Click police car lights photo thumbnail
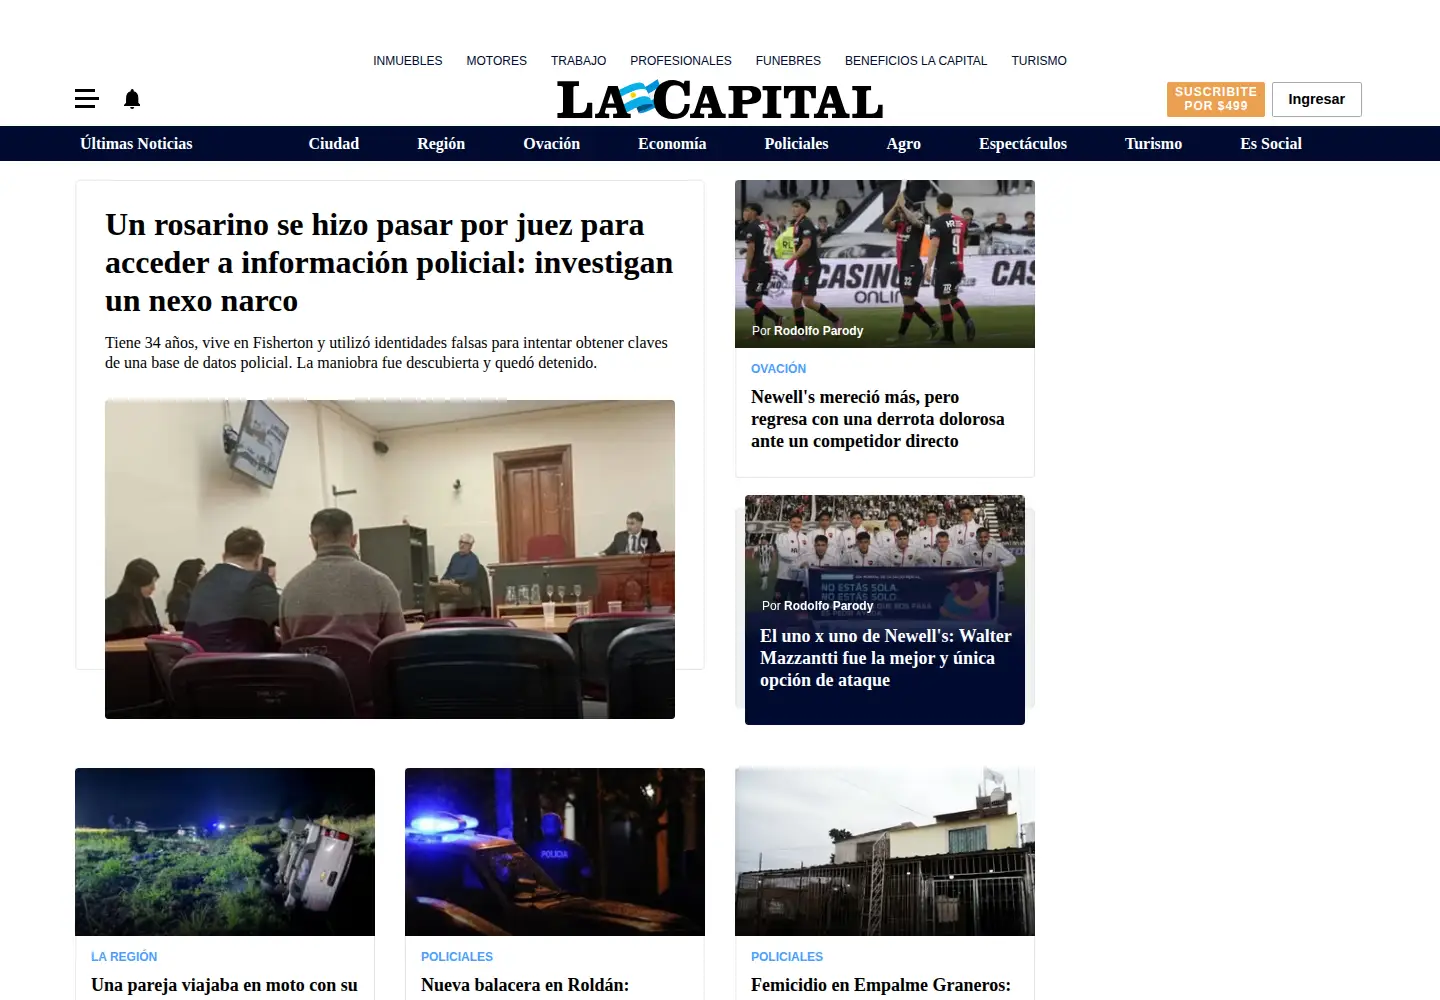The width and height of the screenshot is (1440, 1000). 555,852
